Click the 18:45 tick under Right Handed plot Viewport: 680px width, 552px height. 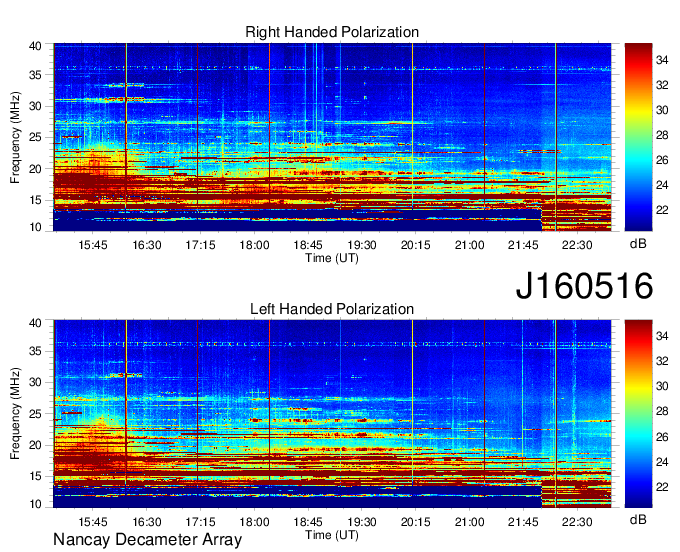pos(308,245)
